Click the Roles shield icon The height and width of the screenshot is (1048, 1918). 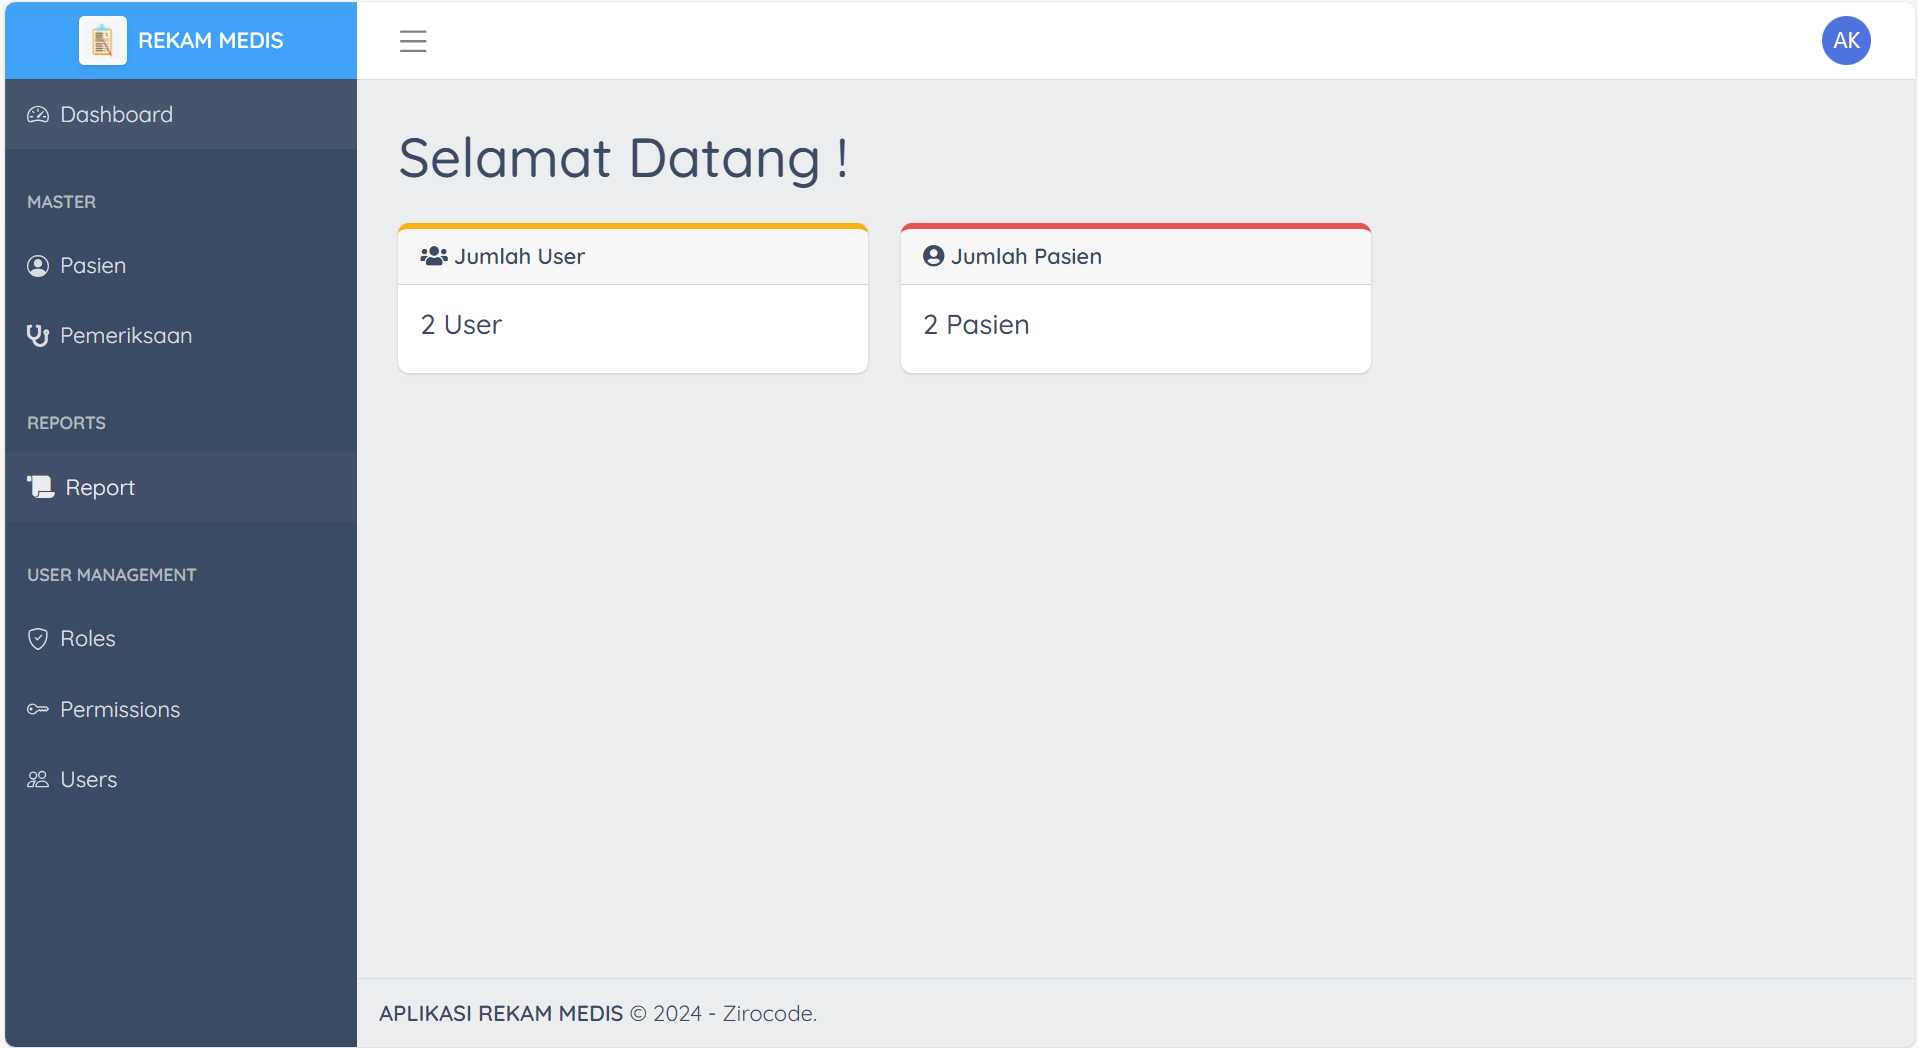point(38,639)
